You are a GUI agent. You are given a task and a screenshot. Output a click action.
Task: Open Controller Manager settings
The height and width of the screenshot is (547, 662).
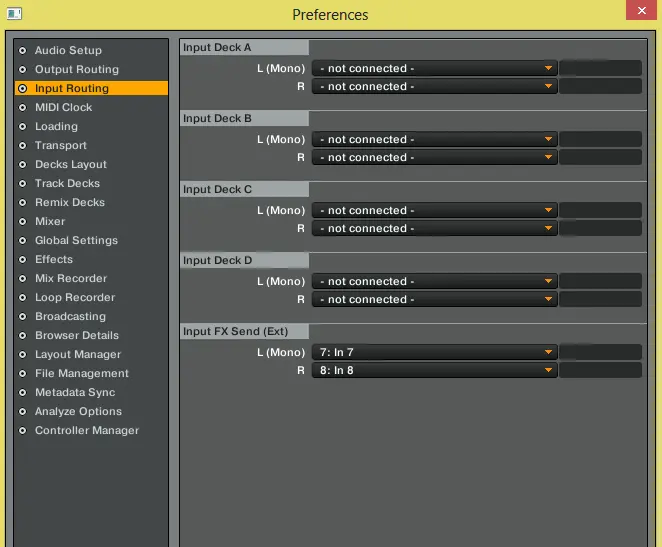86,430
